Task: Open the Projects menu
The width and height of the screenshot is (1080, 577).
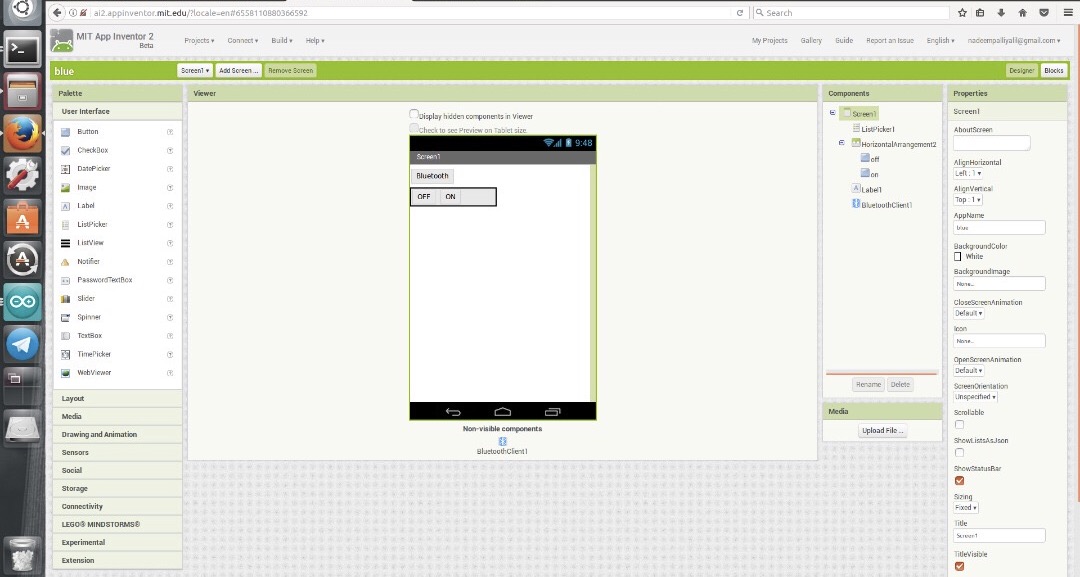Action: tap(199, 41)
